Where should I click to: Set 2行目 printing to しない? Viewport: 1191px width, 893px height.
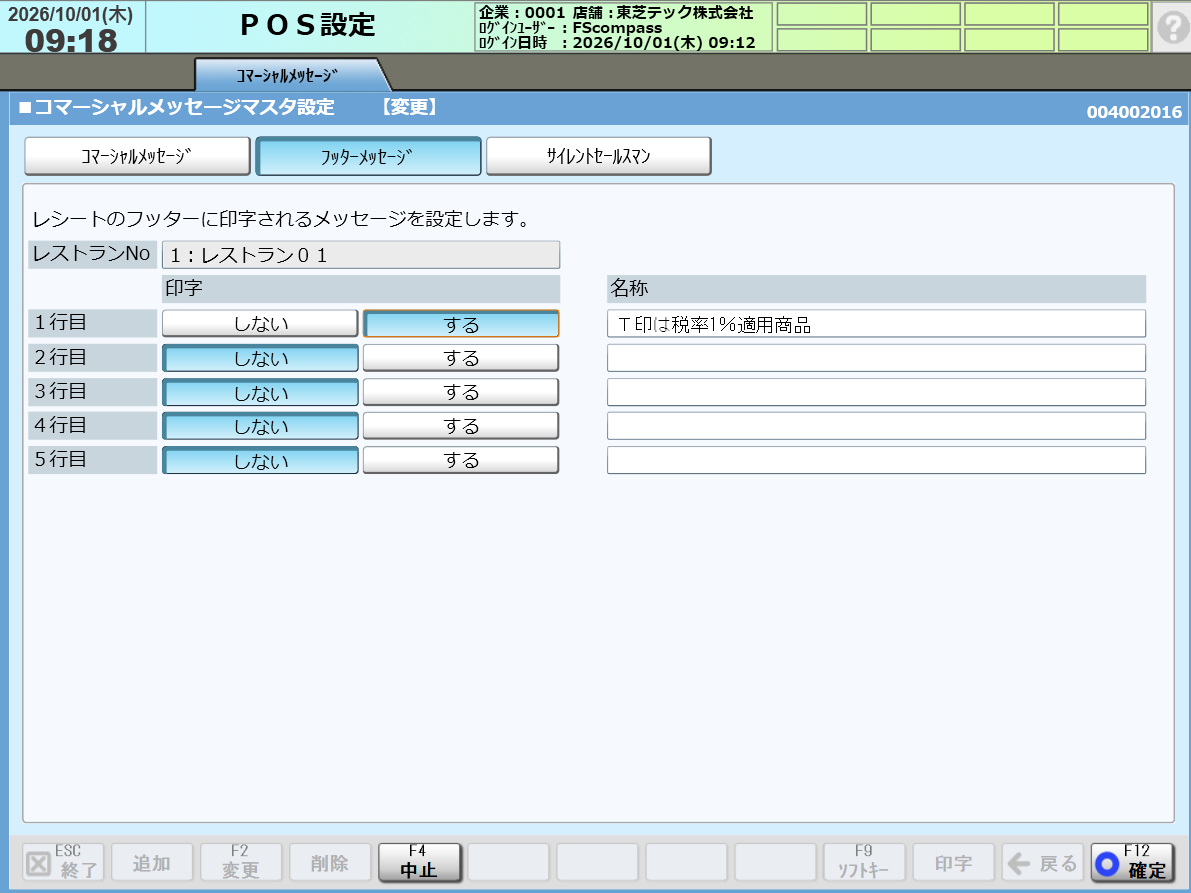tap(260, 358)
